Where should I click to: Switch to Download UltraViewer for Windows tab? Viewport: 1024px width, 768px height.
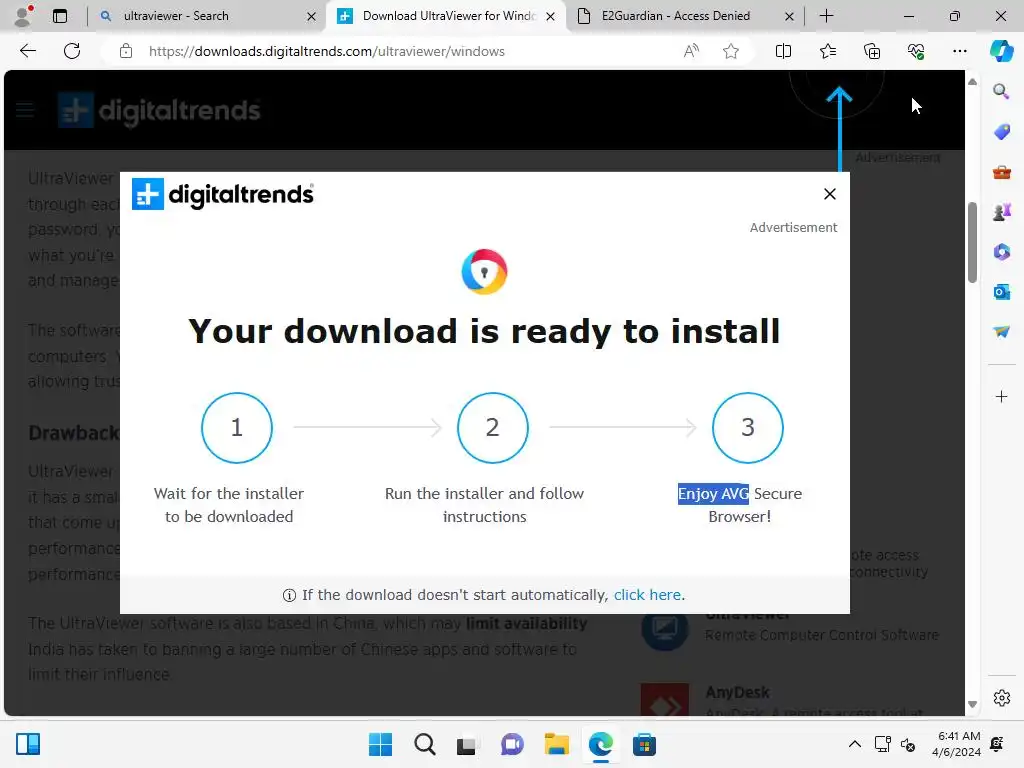pyautogui.click(x=449, y=16)
